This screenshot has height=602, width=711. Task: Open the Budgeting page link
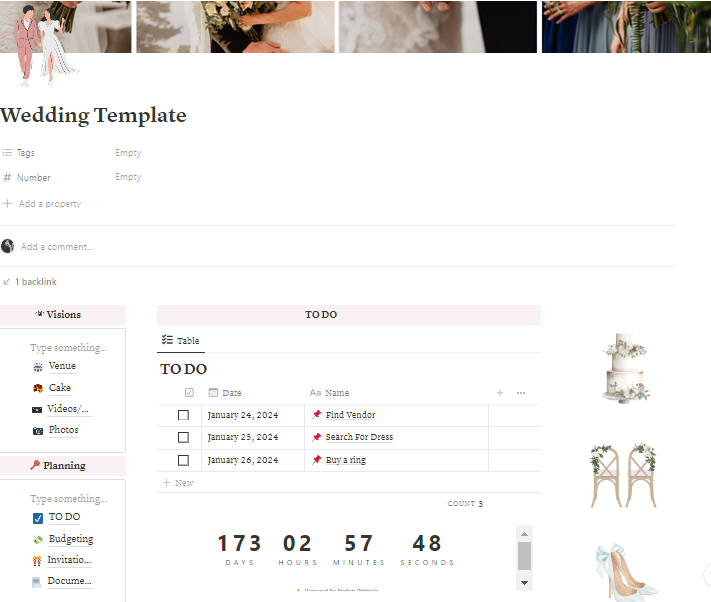71,539
